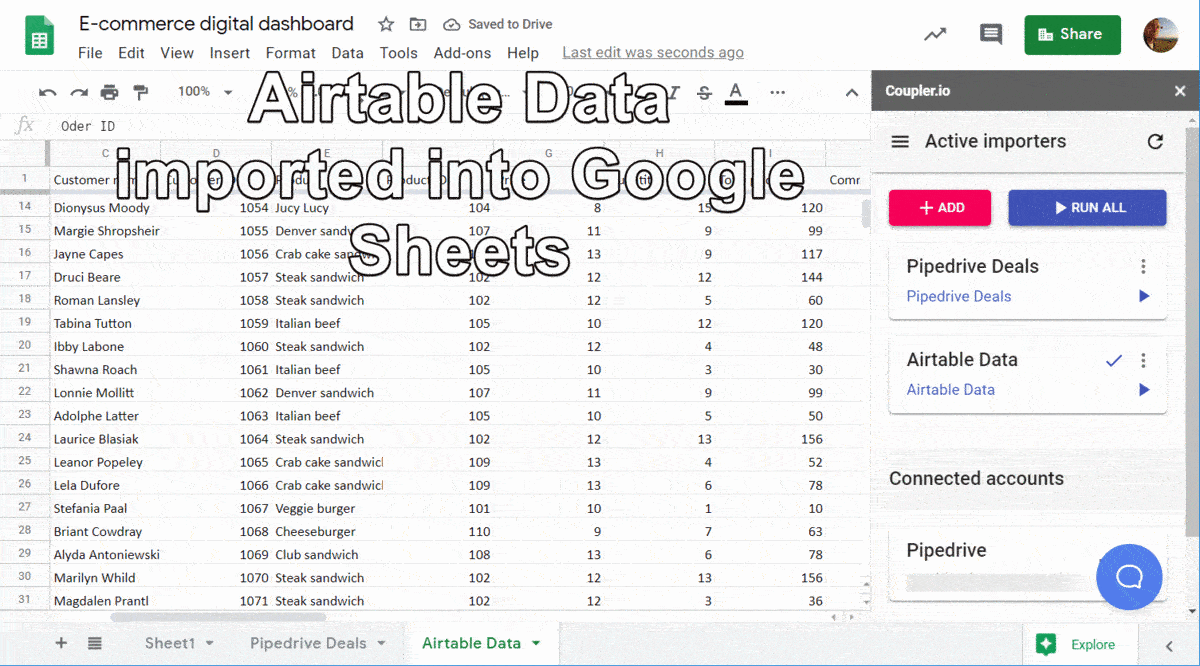This screenshot has width=1200, height=666.
Task: Open the zoom level dropdown
Action: pyautogui.click(x=202, y=91)
